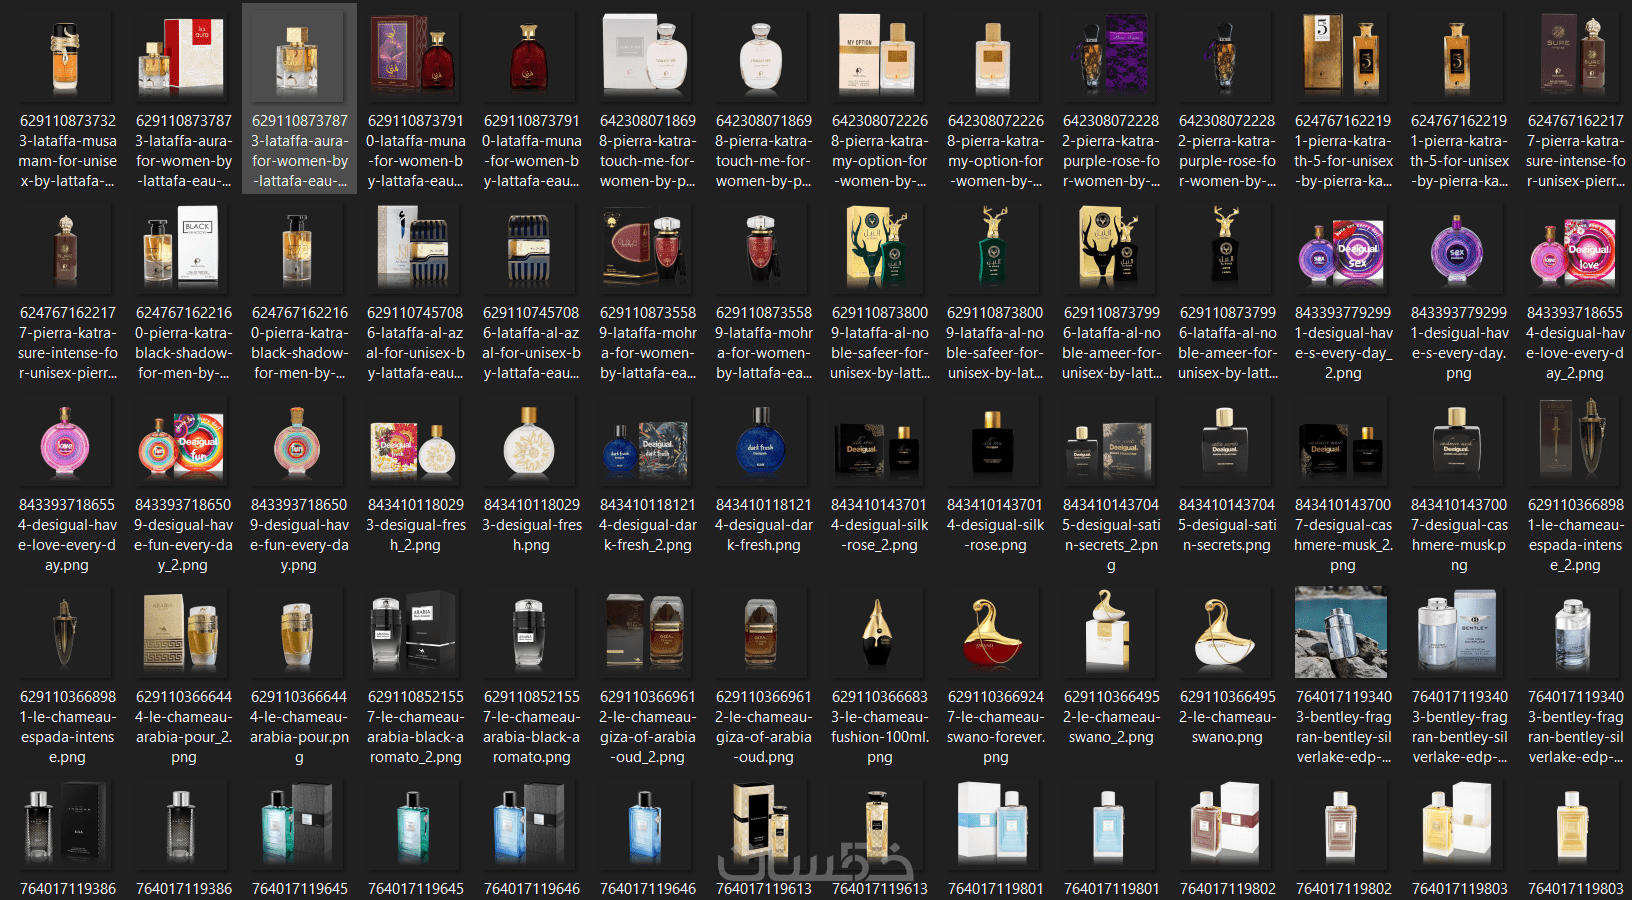Select Lattafa Mohra thumbnail with box
1632x900 pixels.
click(x=647, y=248)
